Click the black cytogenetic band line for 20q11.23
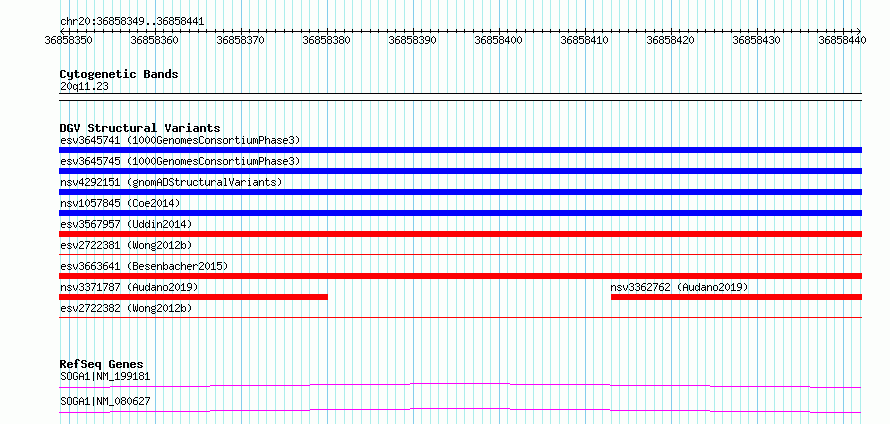The width and height of the screenshot is (890, 424). (x=460, y=96)
